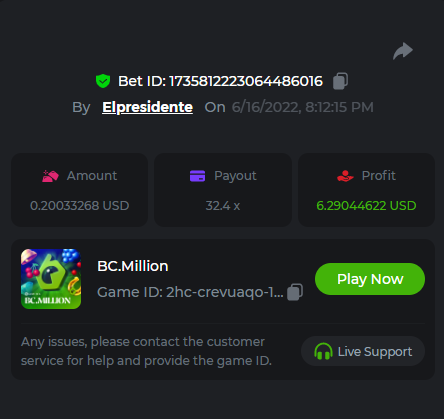This screenshot has width=444, height=419.
Task: Click the green verified shield icon
Action: point(103,81)
